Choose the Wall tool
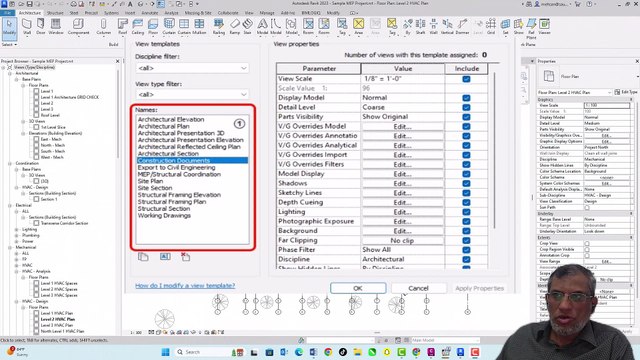Screen dimensions: 640x360 coord(27,27)
